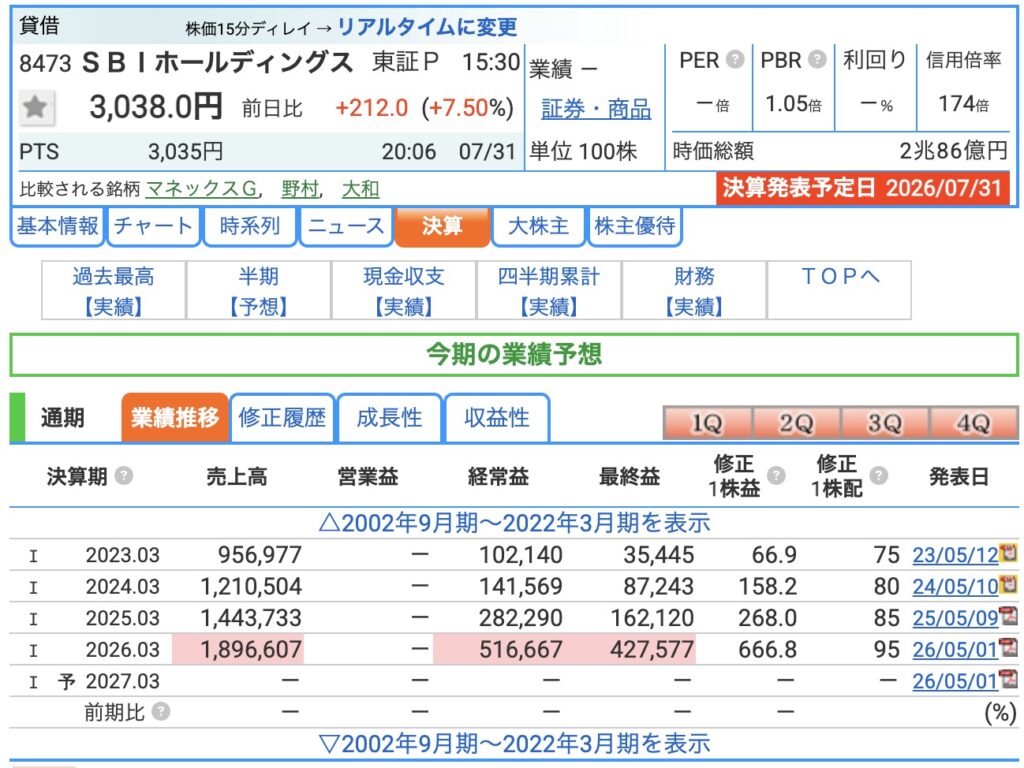The width and height of the screenshot is (1024, 768).
Task: Click help icon beside 修正1株益
Action: (776, 475)
